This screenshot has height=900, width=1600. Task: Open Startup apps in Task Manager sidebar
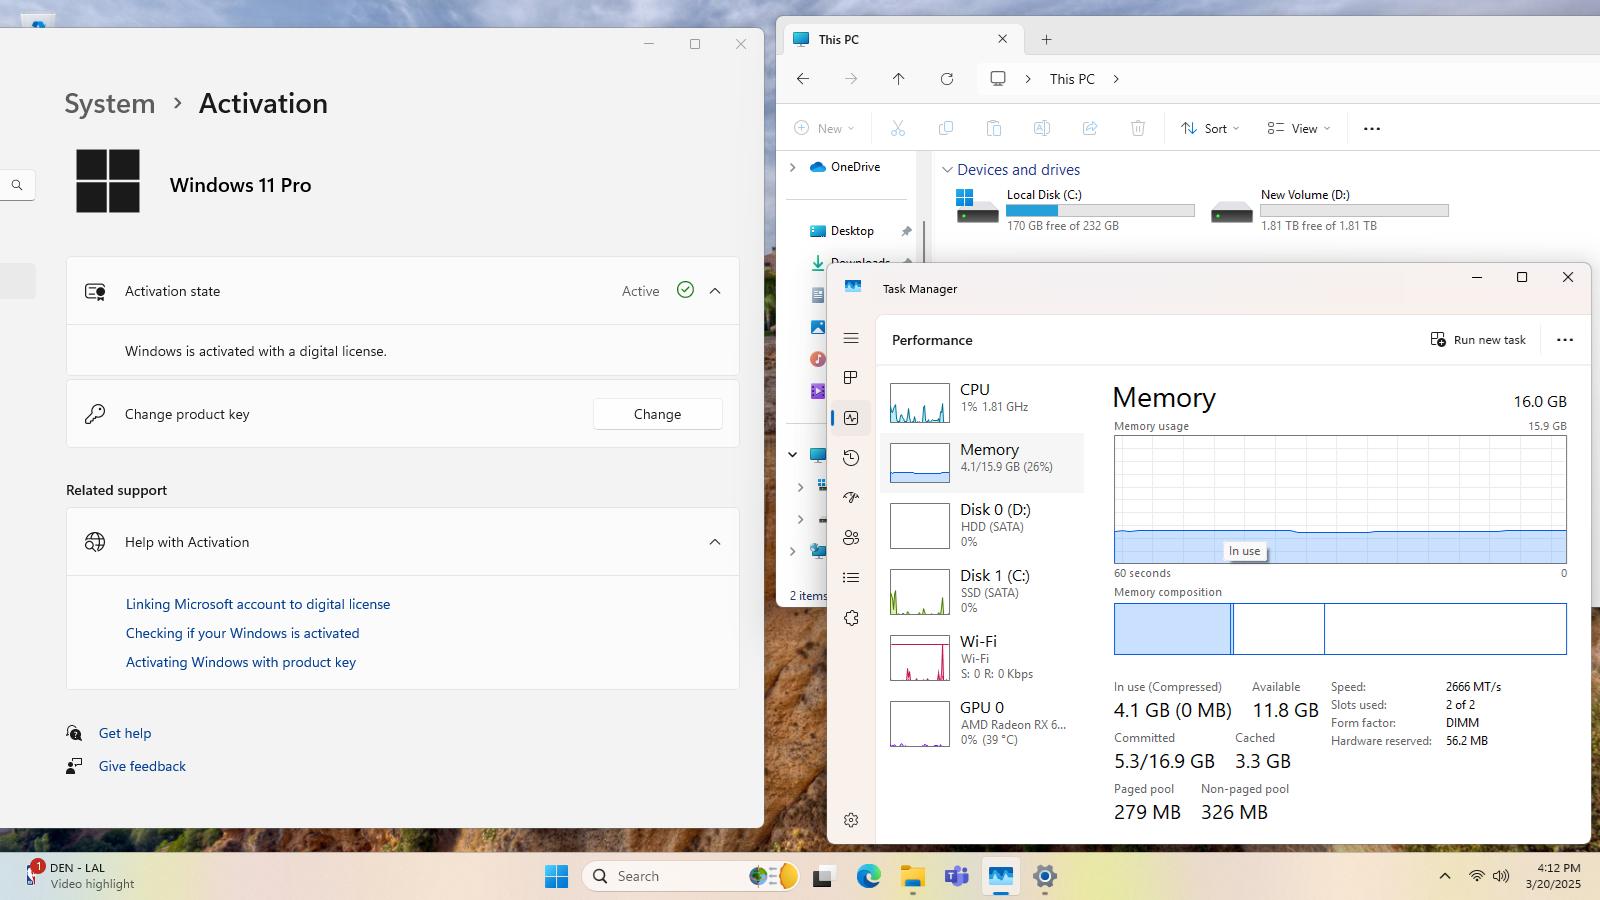coord(851,497)
